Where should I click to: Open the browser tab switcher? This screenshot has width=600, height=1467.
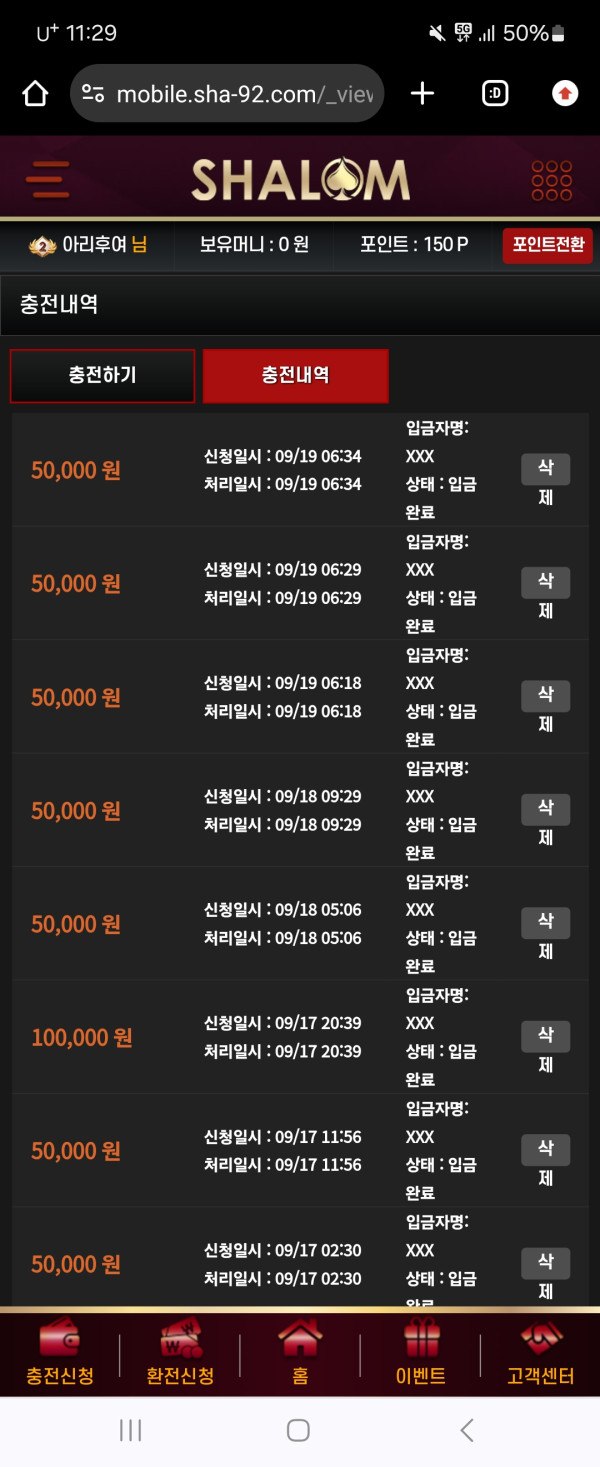coord(495,94)
